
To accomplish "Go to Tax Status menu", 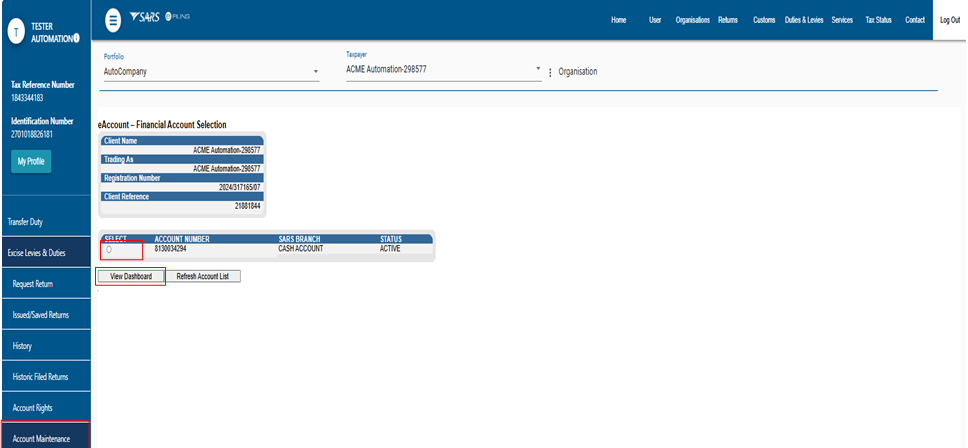I will (x=878, y=20).
